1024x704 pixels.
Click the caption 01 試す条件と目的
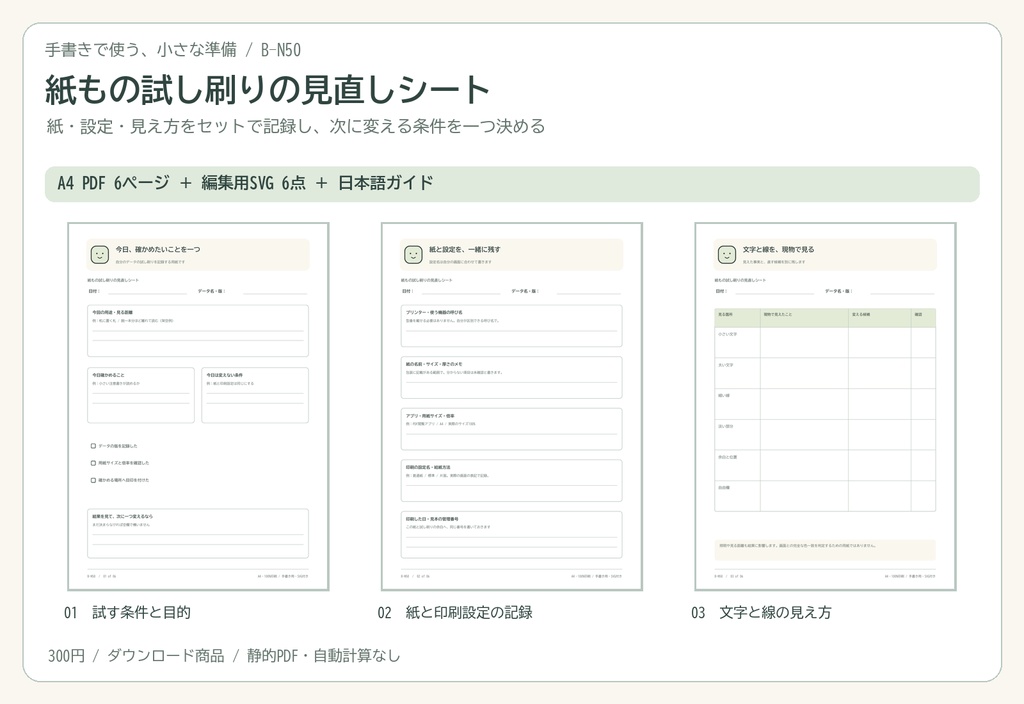click(x=127, y=613)
